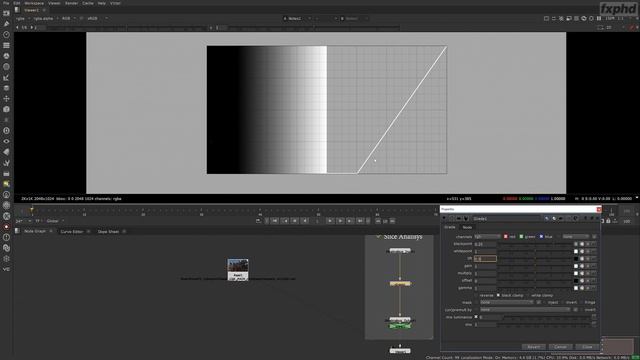This screenshot has width=640, height=360.
Task: Open the MetaData nodes tag icon
Action: (x=6, y=152)
